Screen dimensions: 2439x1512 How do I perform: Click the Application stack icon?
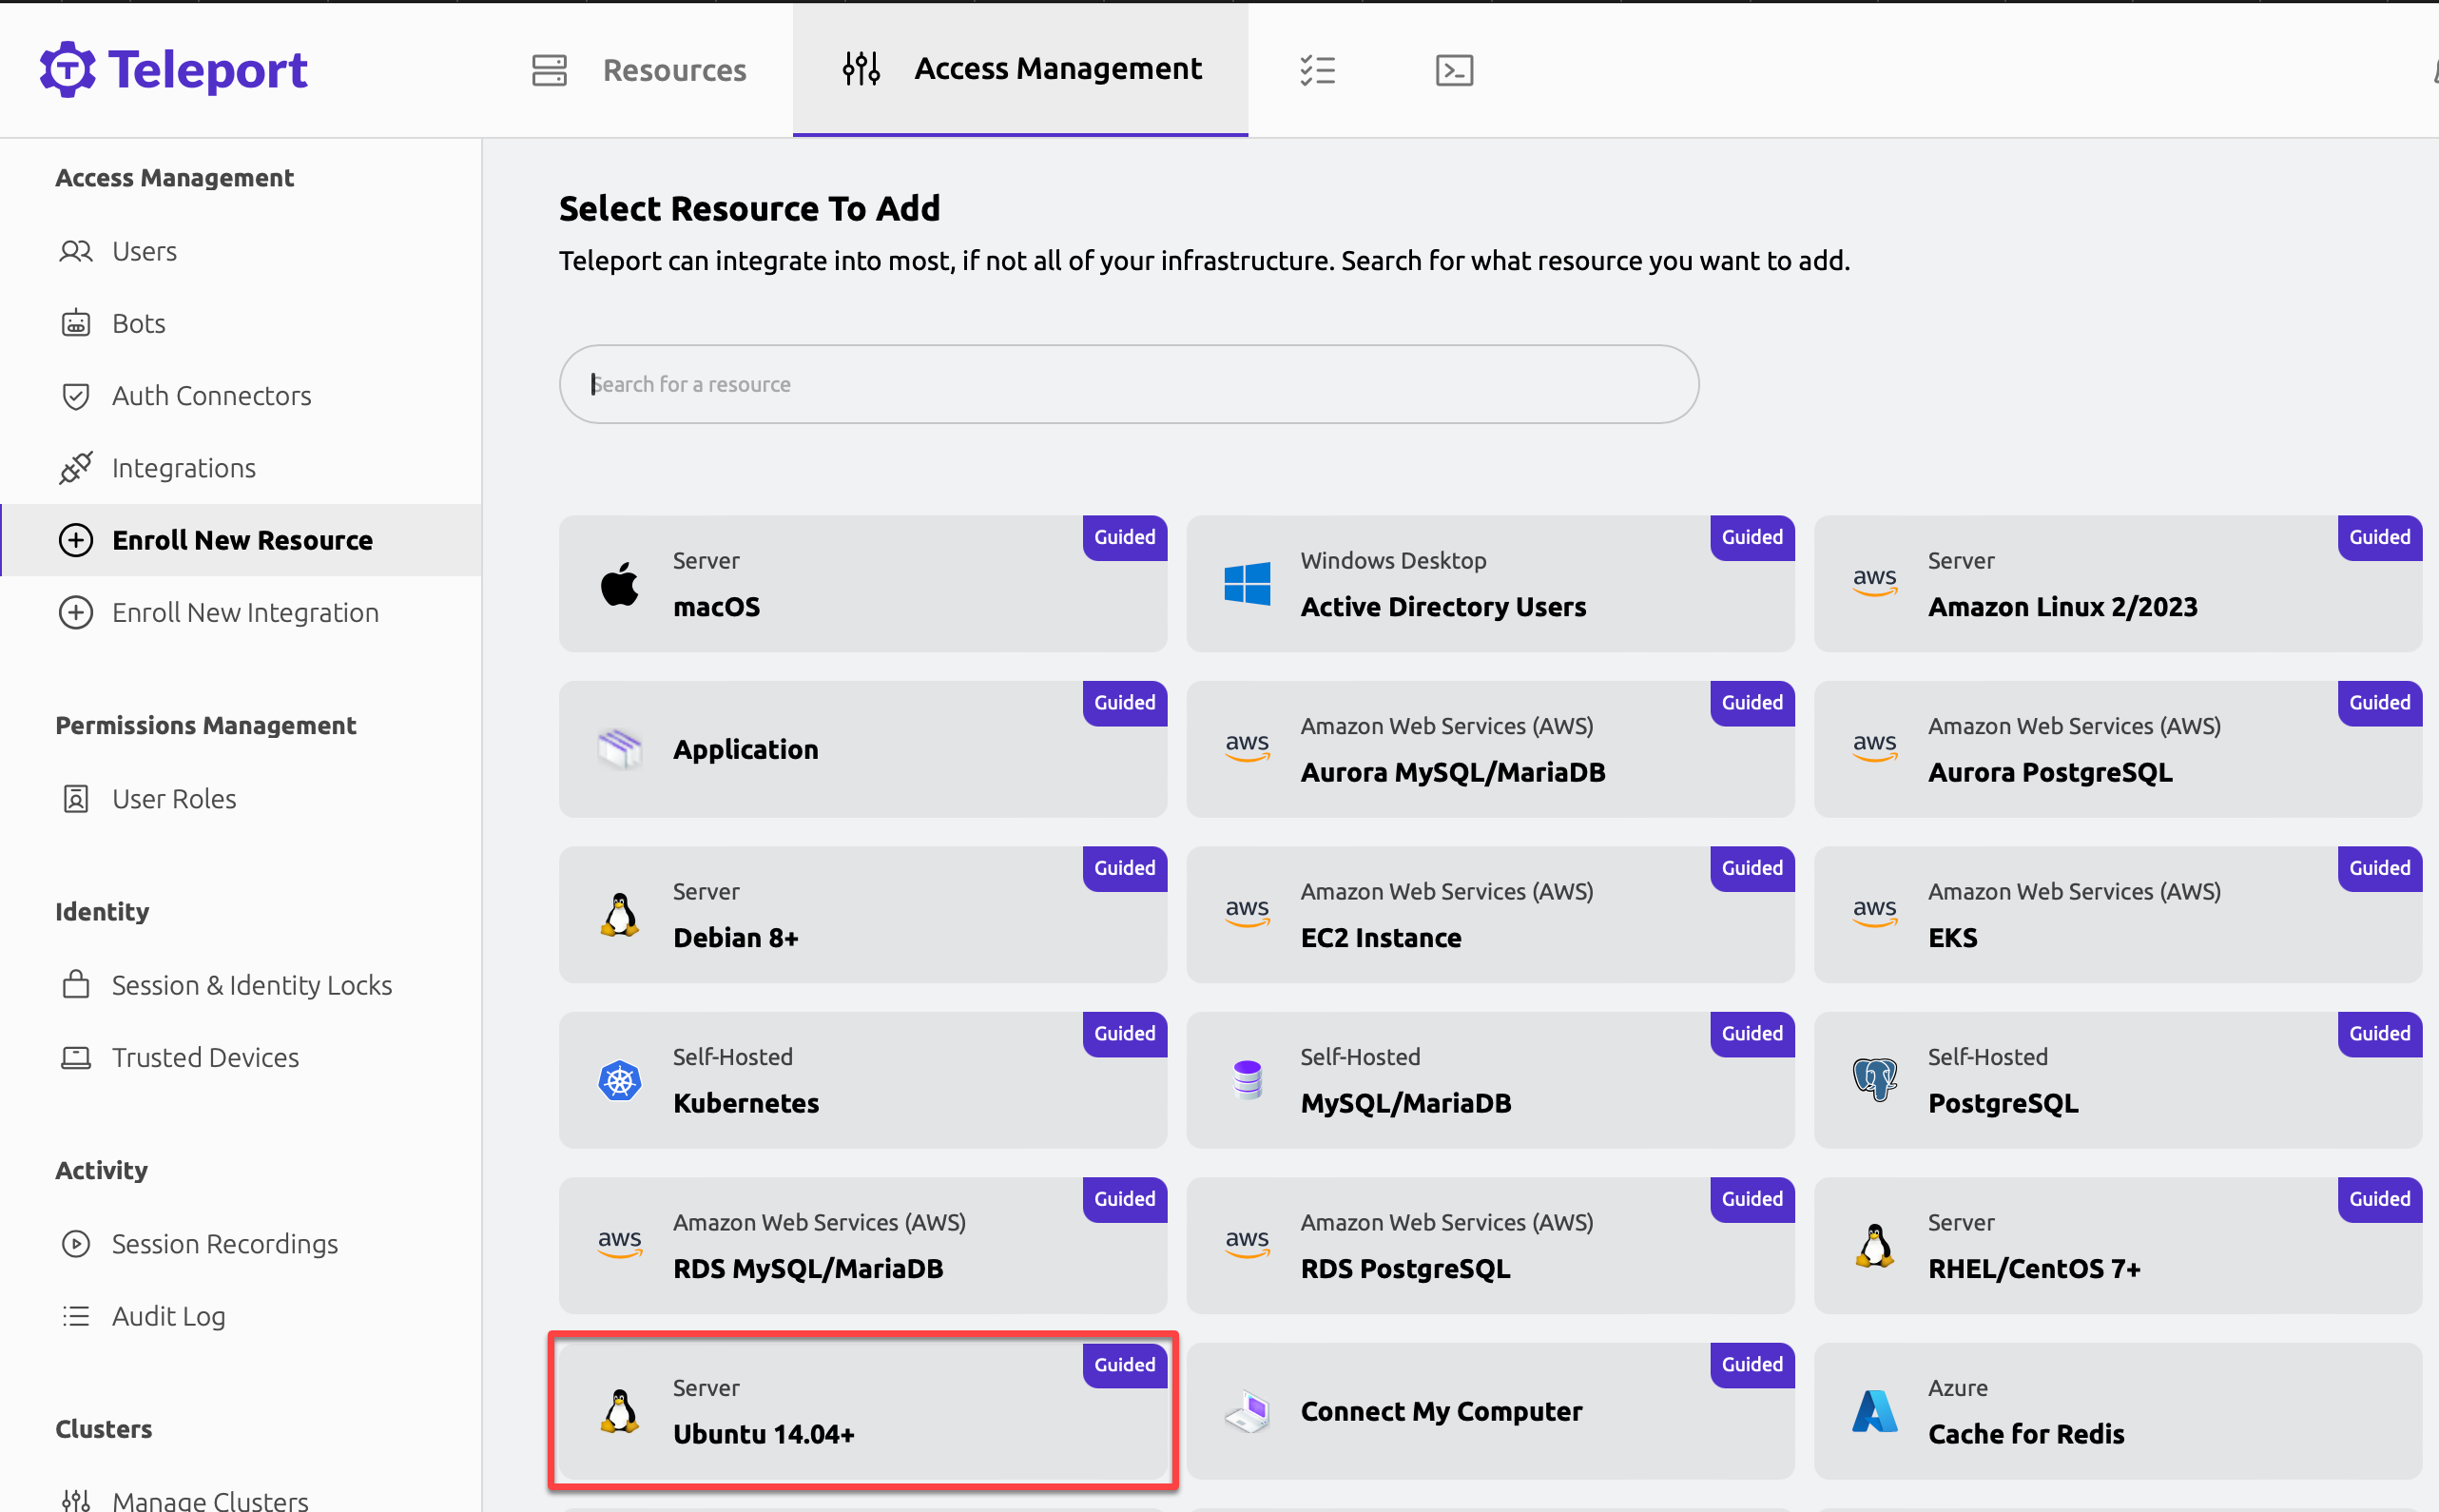620,748
